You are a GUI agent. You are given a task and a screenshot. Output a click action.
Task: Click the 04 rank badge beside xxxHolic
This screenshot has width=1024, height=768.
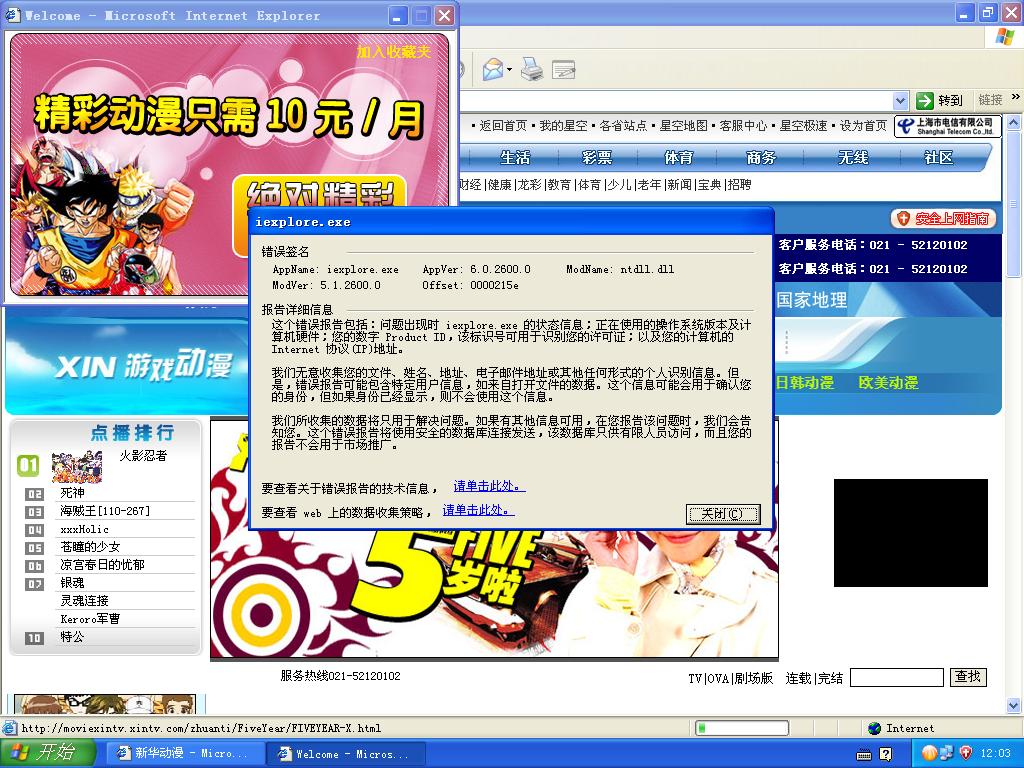pyautogui.click(x=34, y=530)
